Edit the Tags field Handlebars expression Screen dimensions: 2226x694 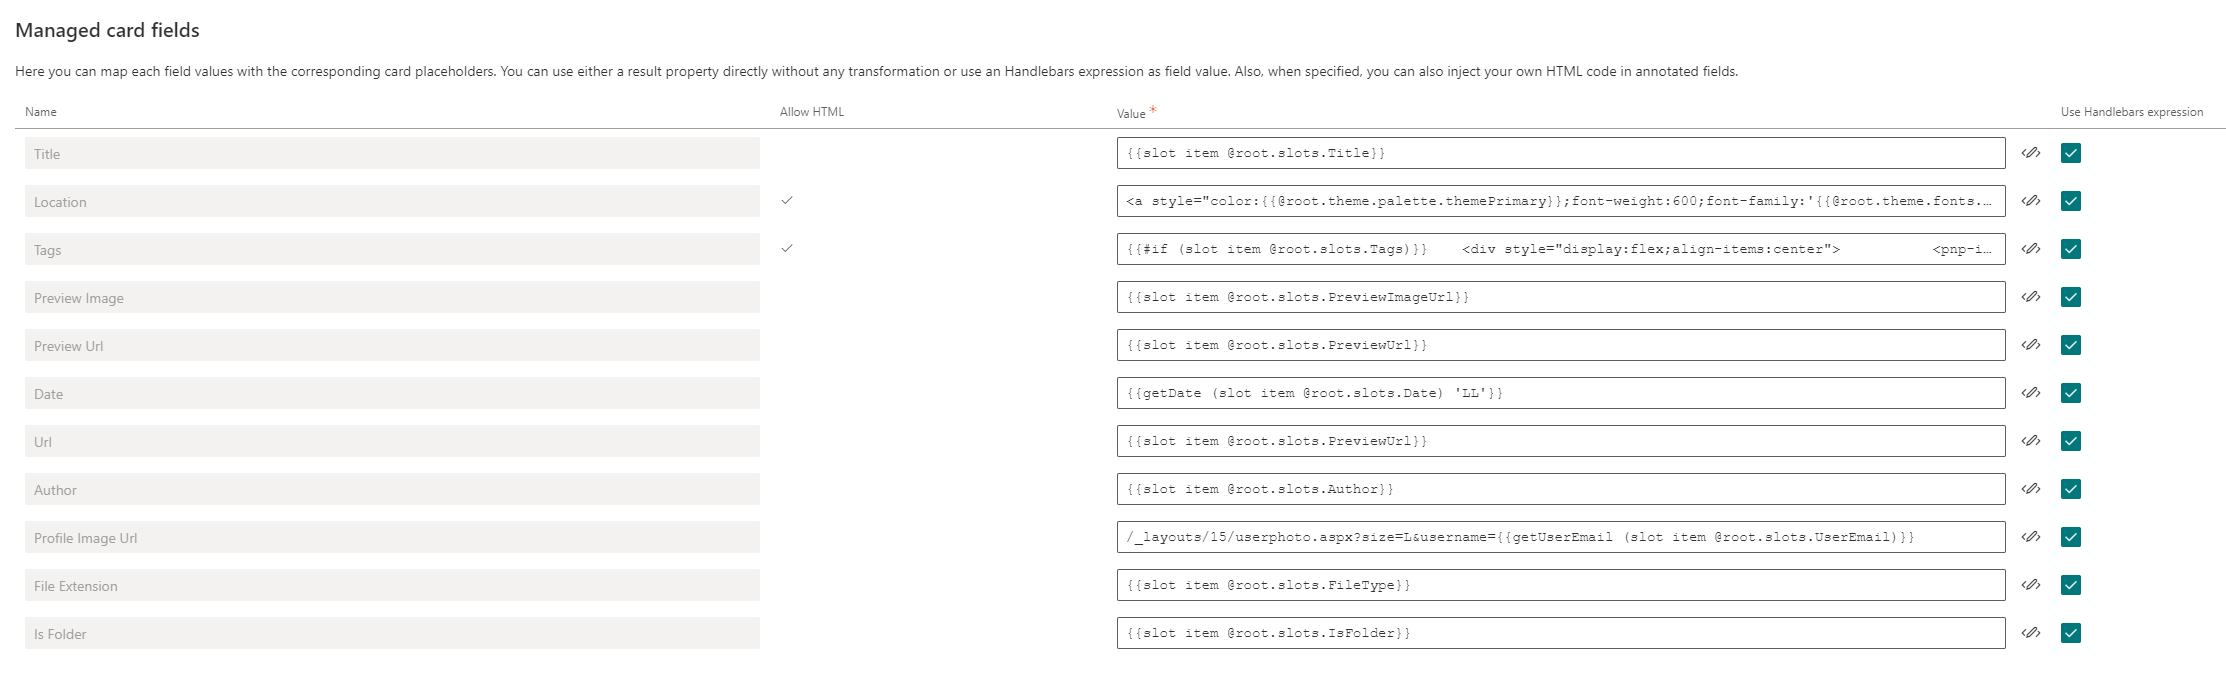coord(2031,249)
